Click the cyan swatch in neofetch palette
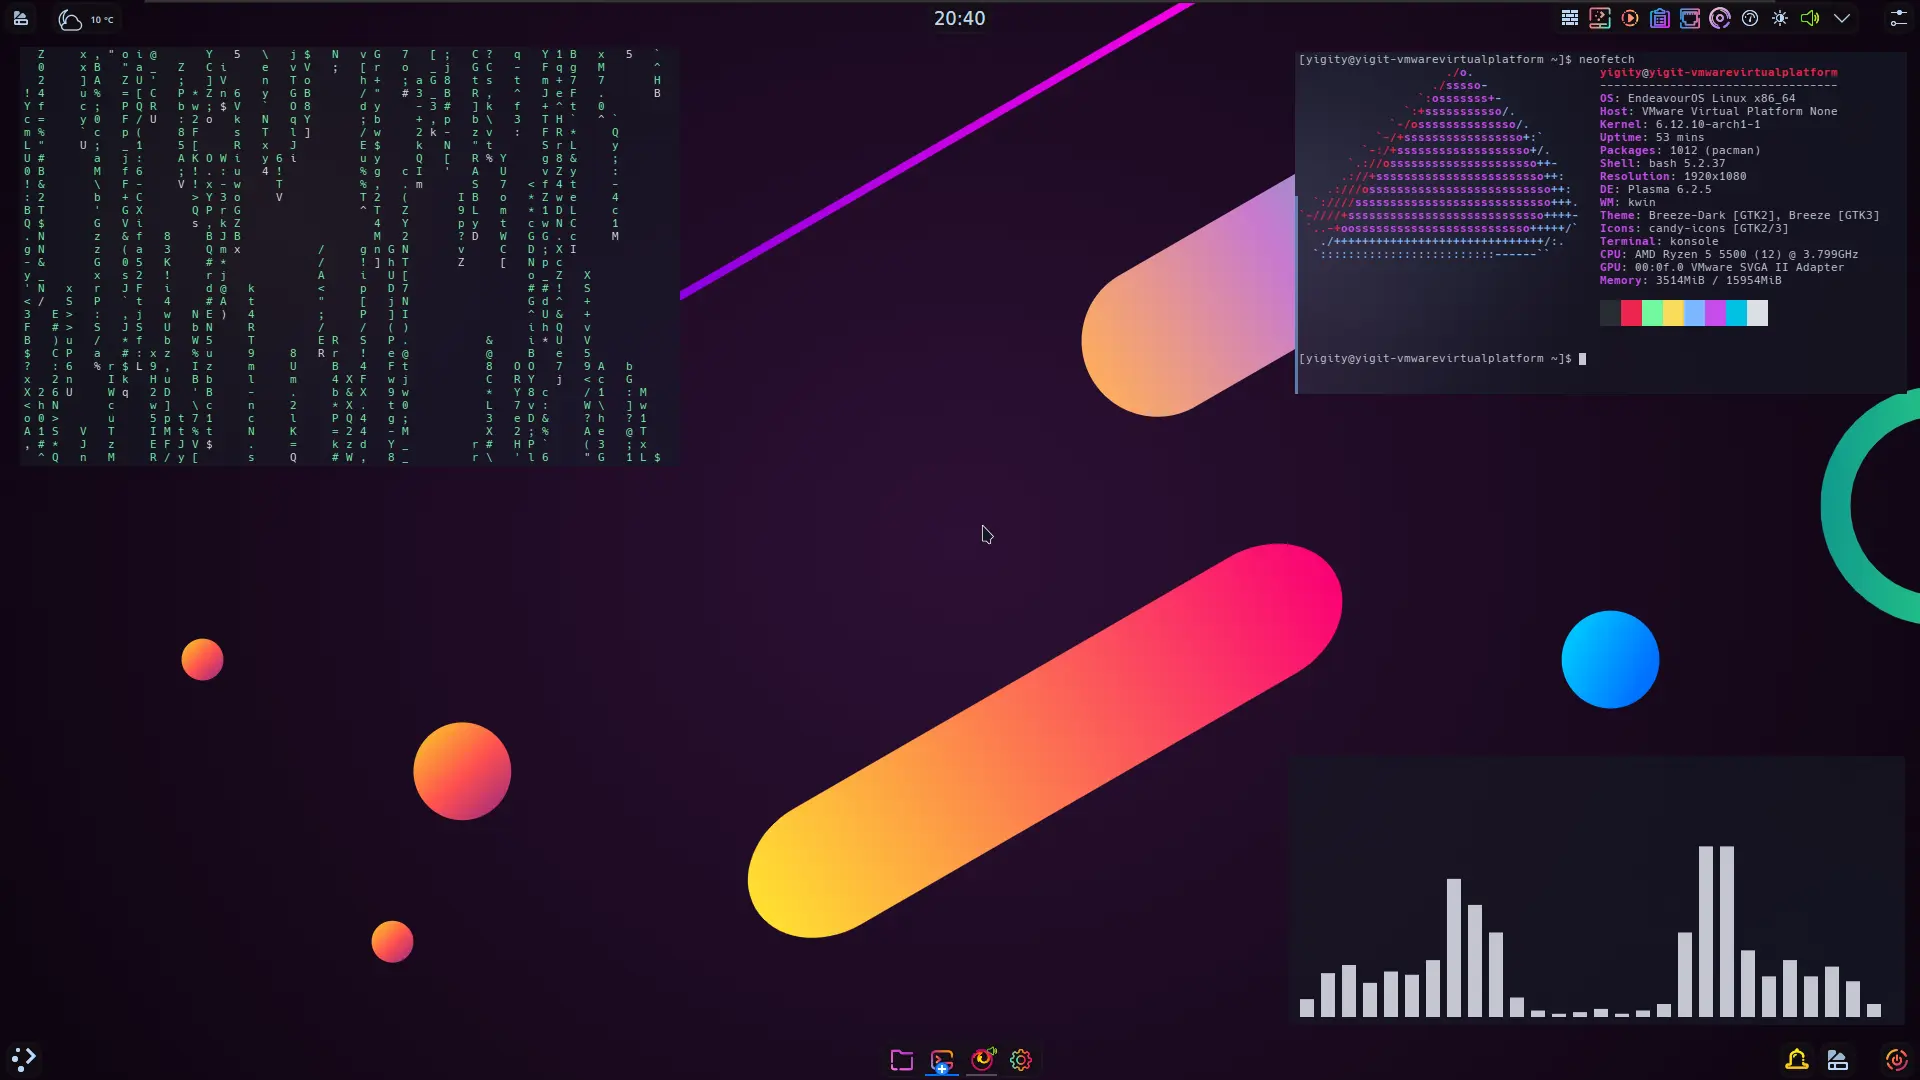This screenshot has height=1080, width=1920. click(x=1736, y=313)
